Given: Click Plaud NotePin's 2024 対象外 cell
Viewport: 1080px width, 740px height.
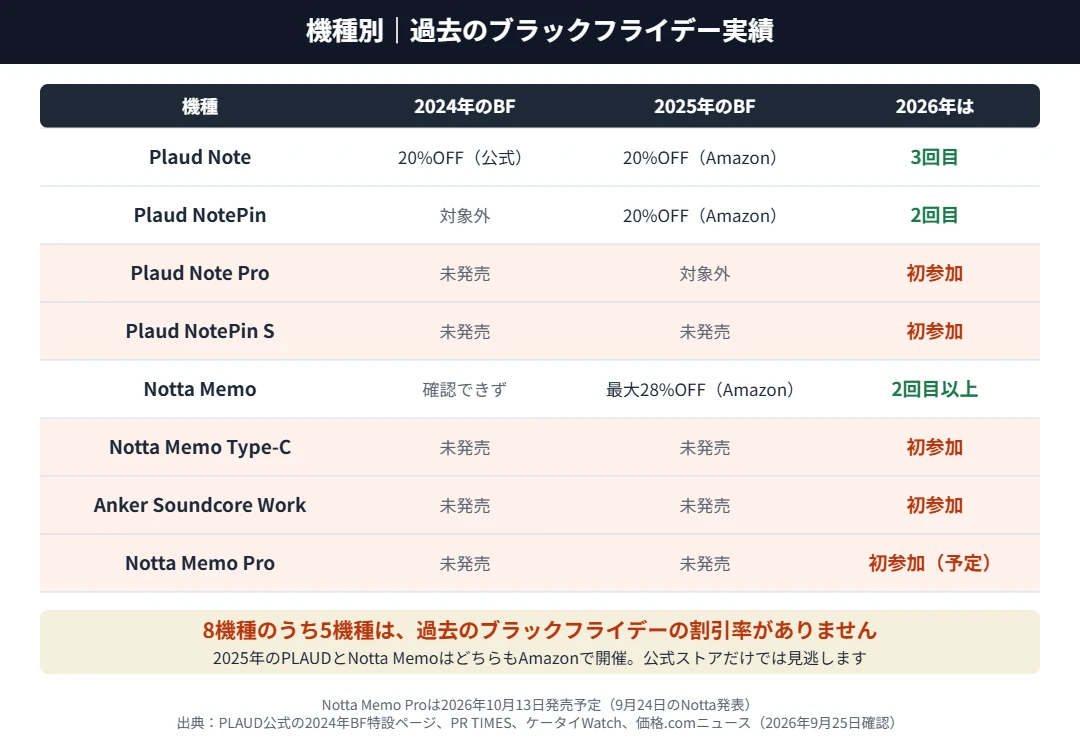Looking at the screenshot, I should (x=464, y=216).
